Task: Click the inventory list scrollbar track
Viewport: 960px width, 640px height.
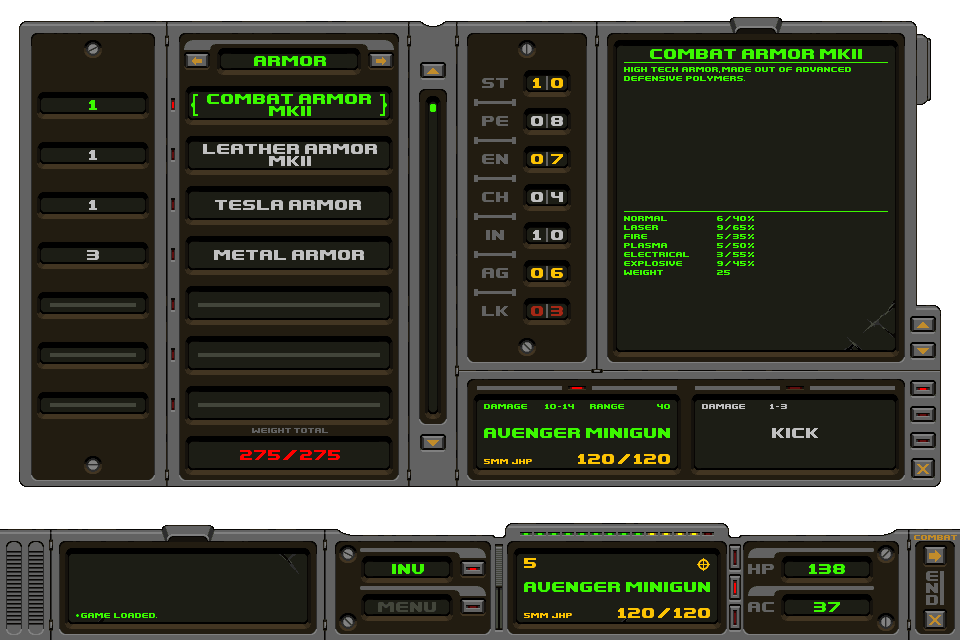Action: click(x=433, y=257)
